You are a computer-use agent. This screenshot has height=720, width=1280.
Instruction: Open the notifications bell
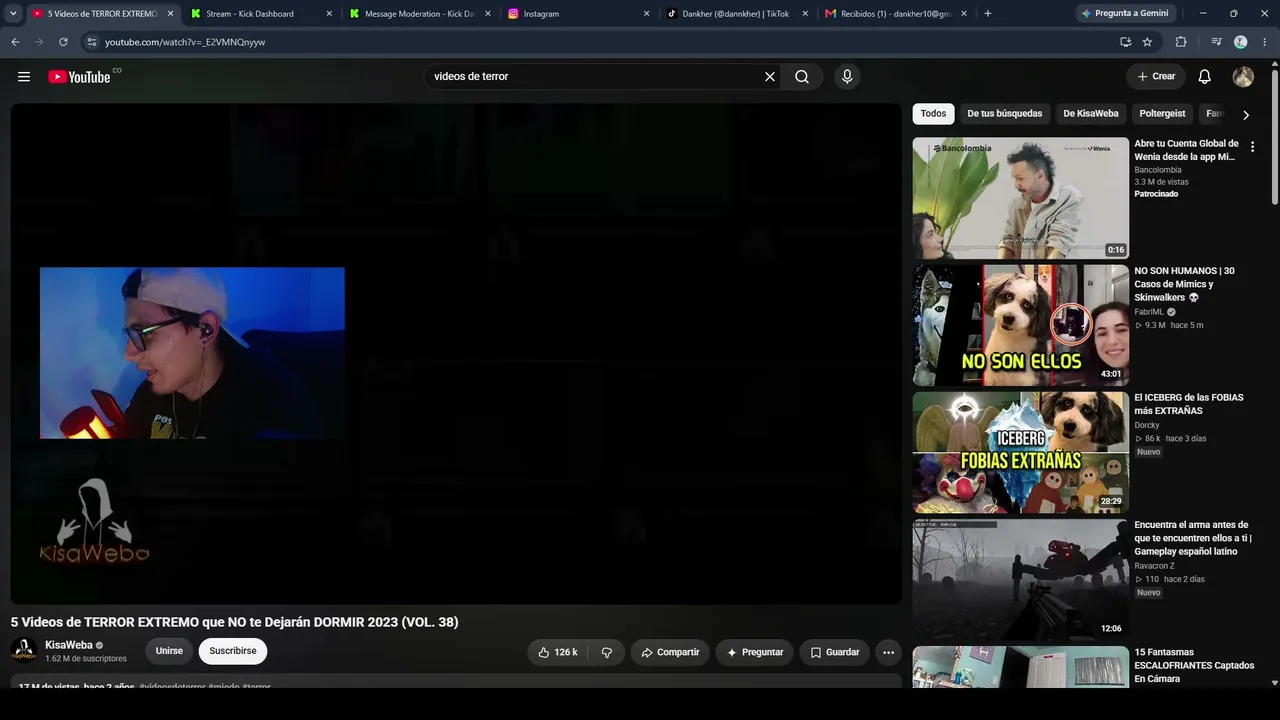click(1205, 77)
